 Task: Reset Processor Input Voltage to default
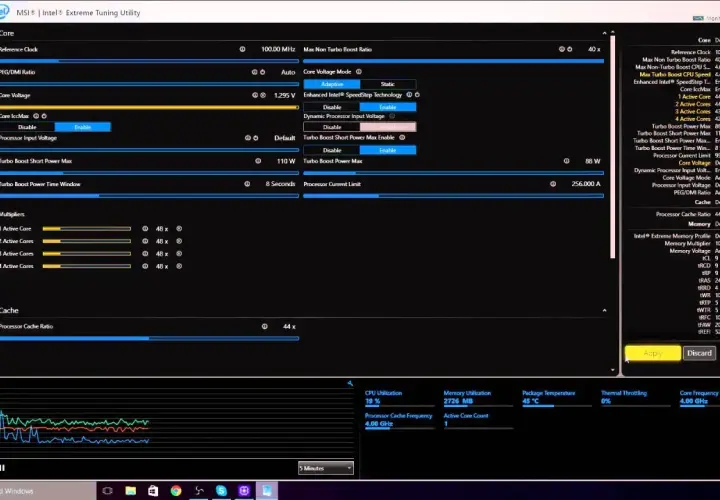coord(256,138)
